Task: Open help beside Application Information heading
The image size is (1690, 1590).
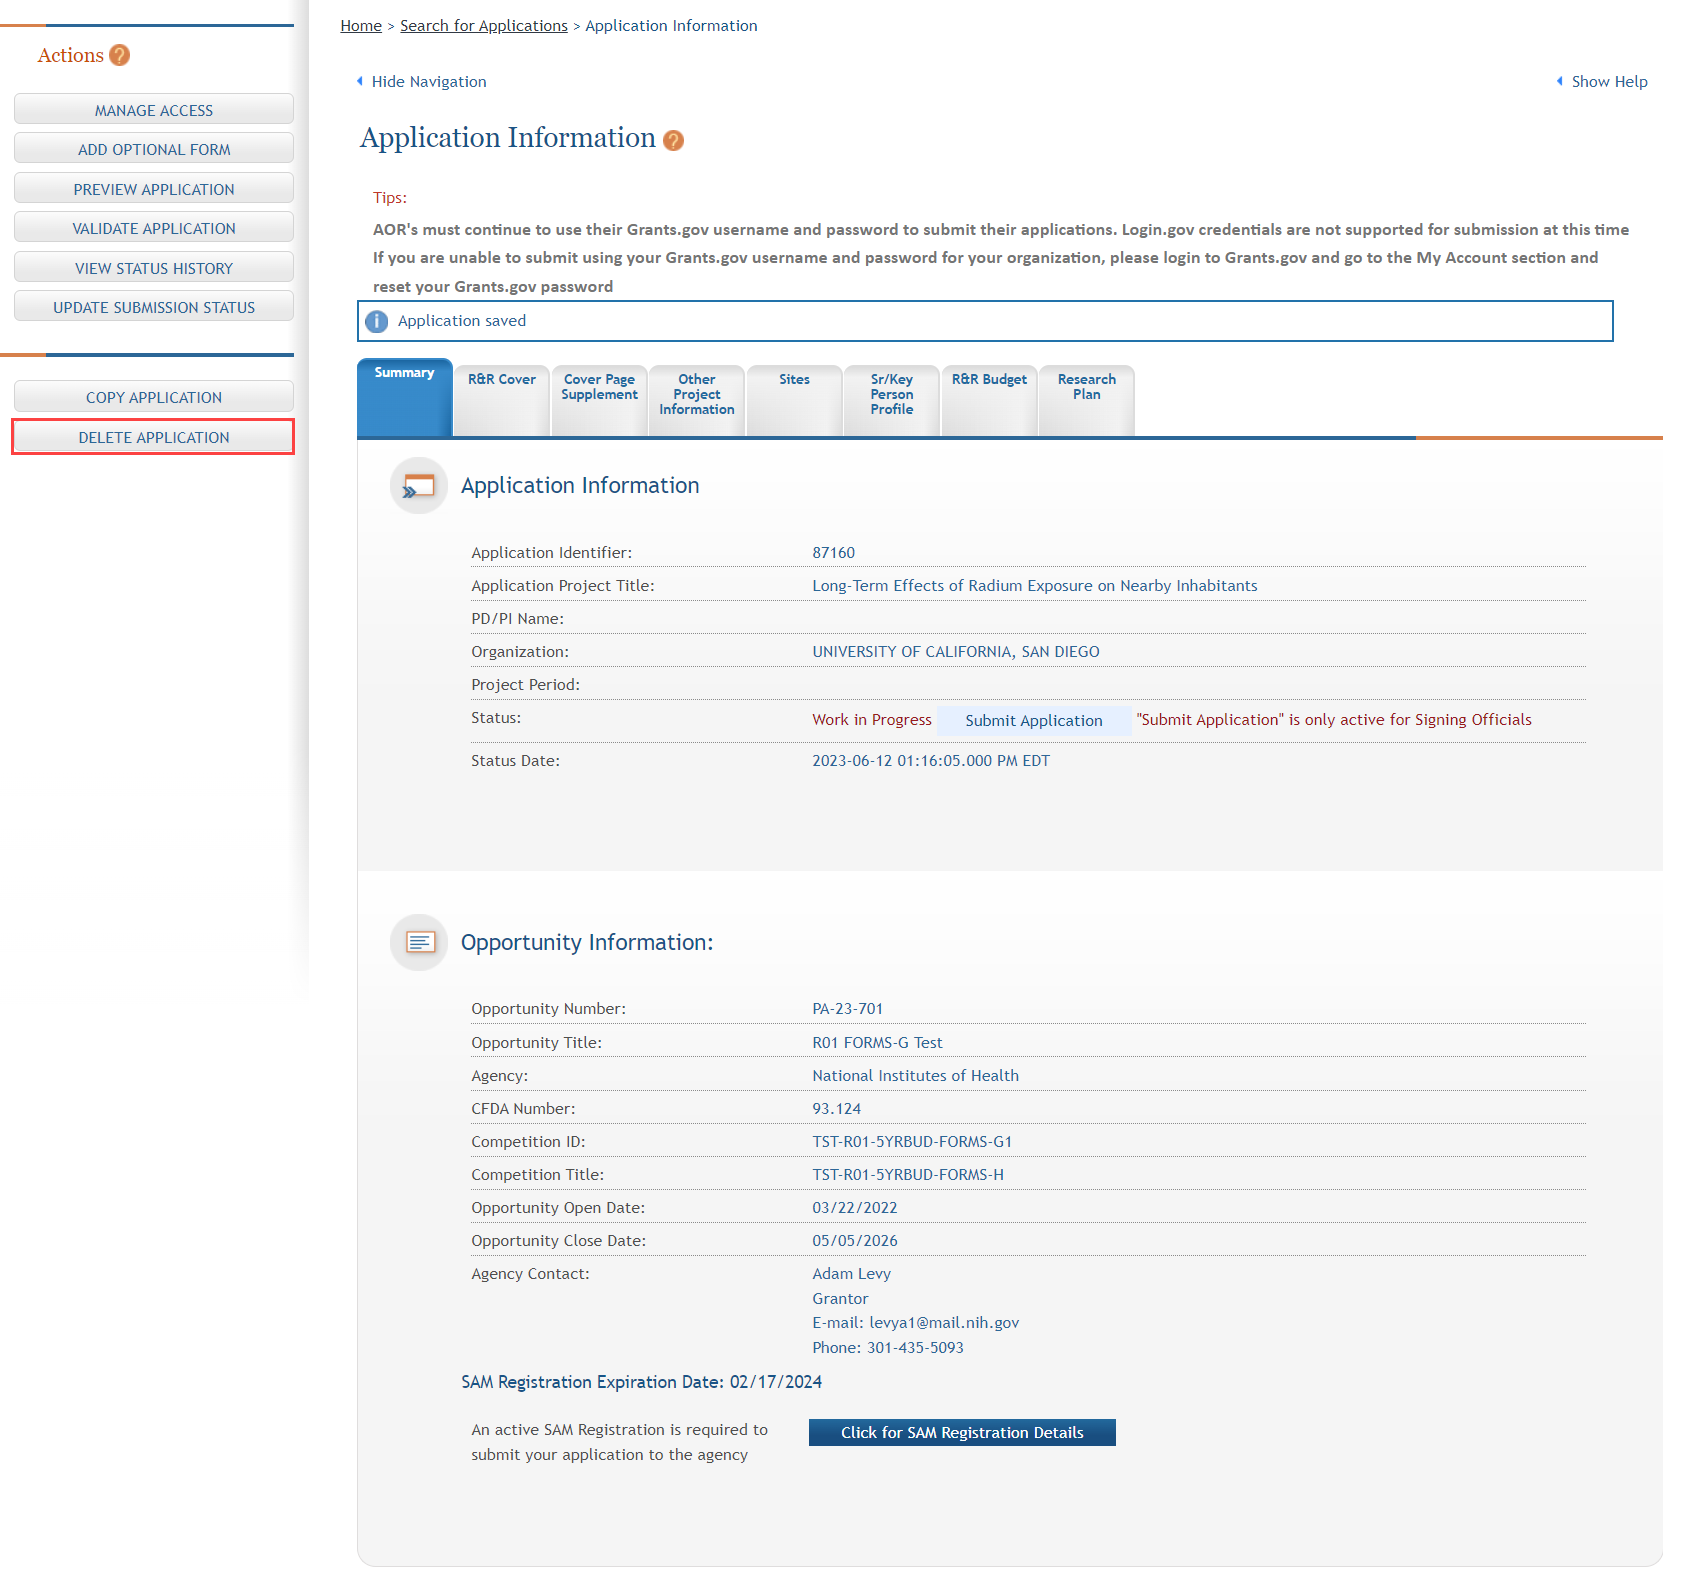Action: click(x=672, y=140)
